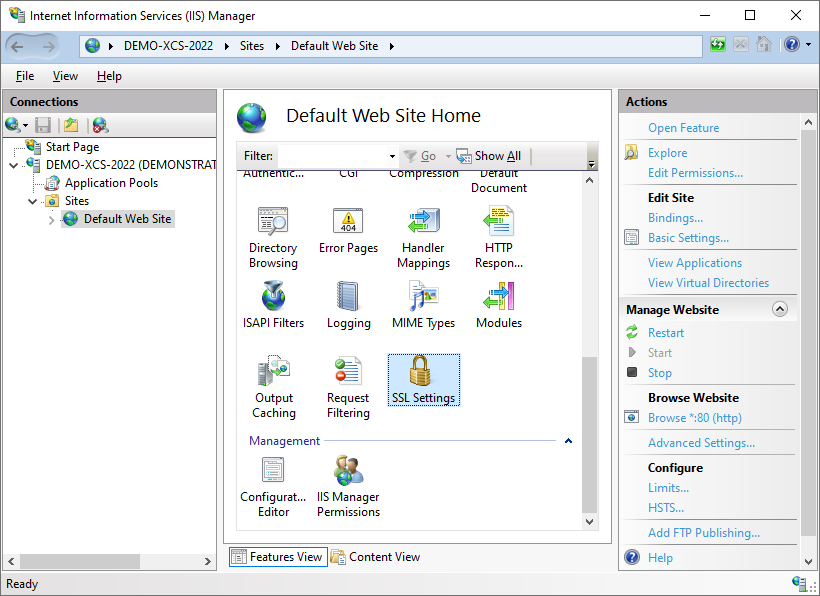This screenshot has width=820, height=596.
Task: Click View Virtual Directories link
Action: (708, 283)
